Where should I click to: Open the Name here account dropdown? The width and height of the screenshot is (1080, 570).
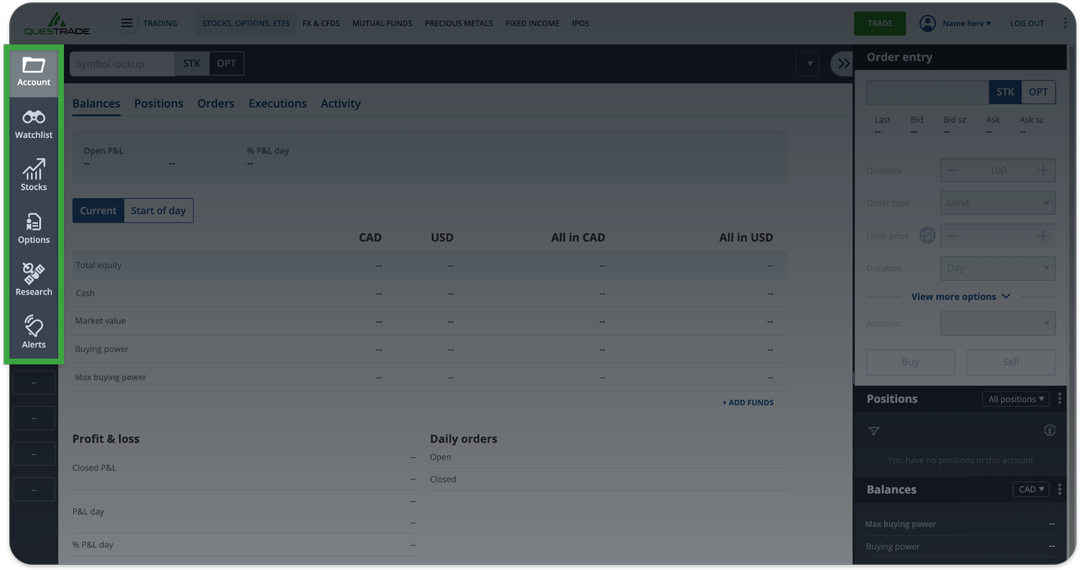[x=966, y=23]
